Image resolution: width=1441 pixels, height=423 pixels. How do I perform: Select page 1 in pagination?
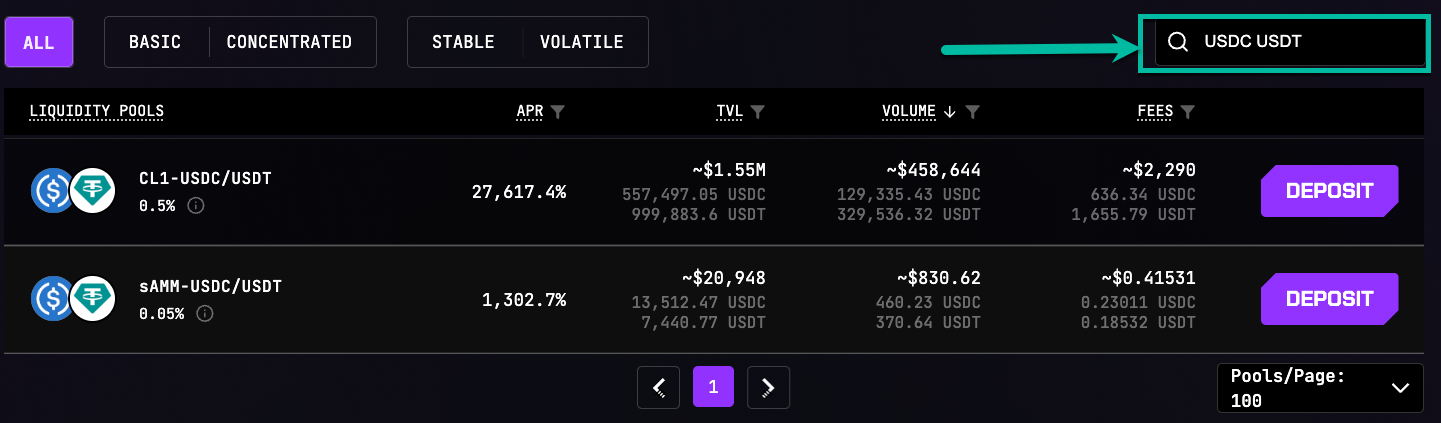click(x=713, y=387)
